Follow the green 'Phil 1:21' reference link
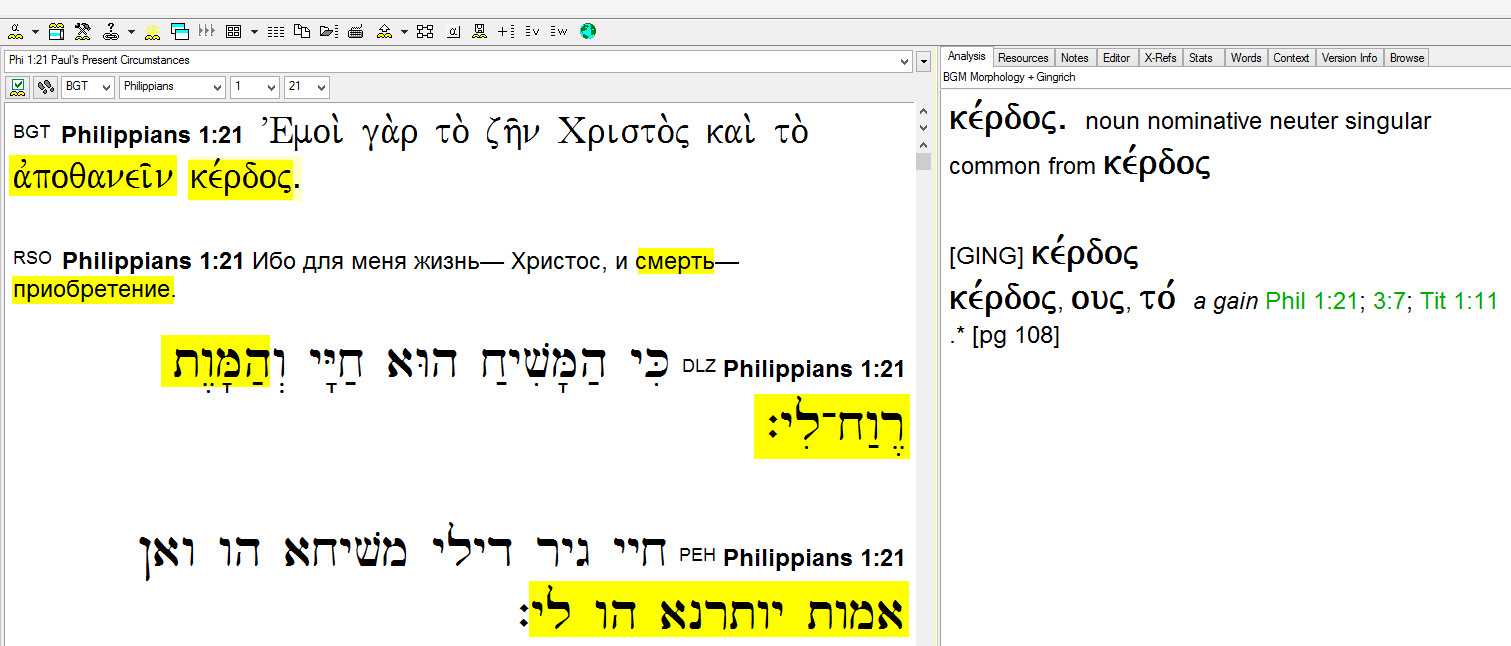Viewport: 1511px width, 646px height. coord(1312,301)
